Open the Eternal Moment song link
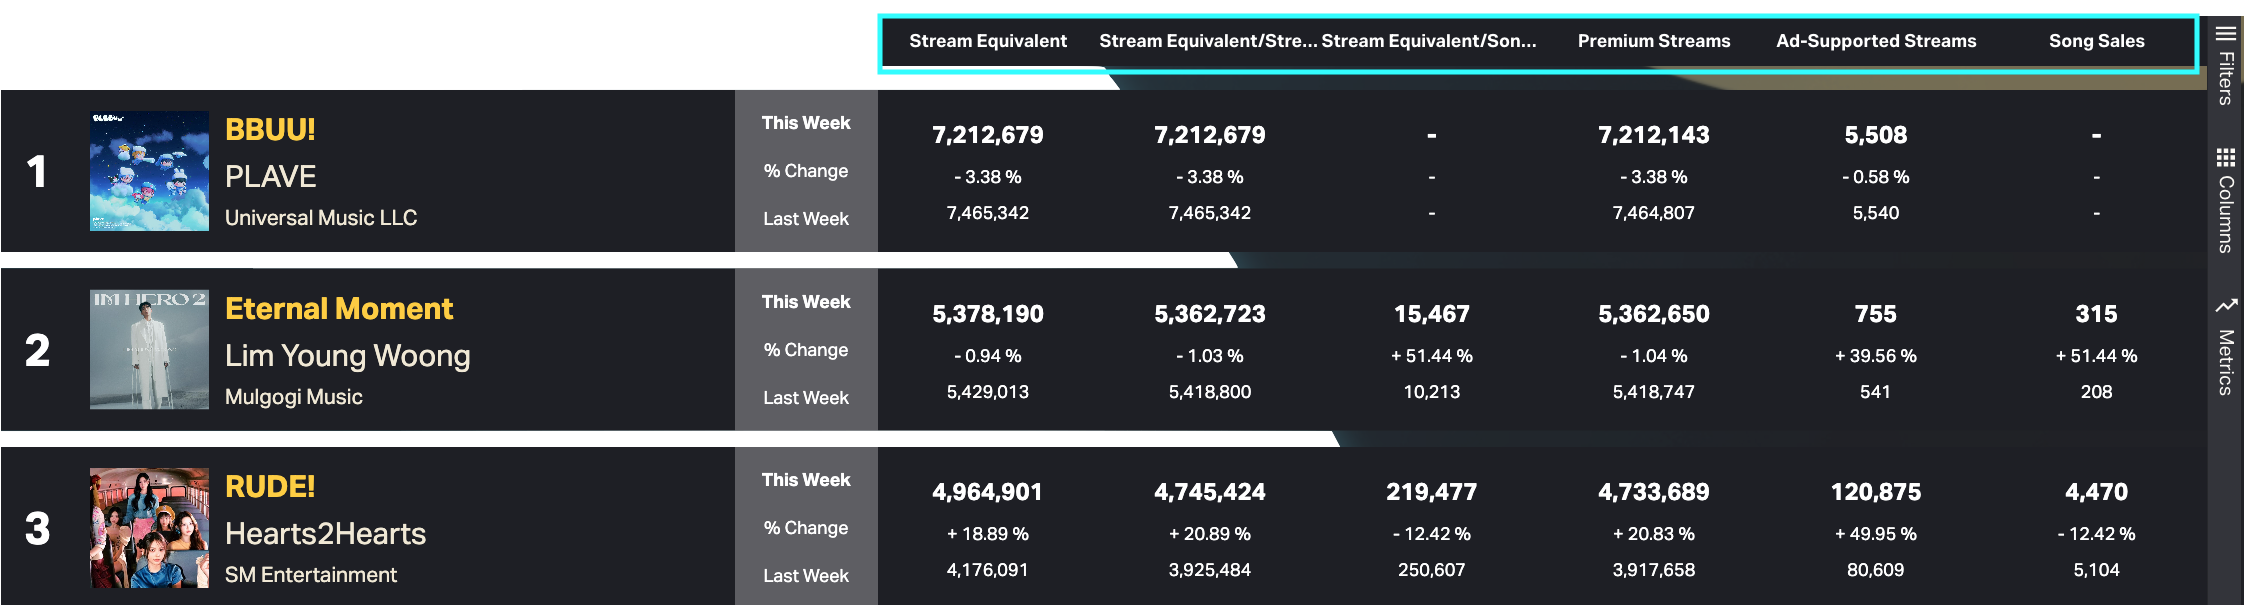Viewport: 2244px width, 605px height. (339, 309)
